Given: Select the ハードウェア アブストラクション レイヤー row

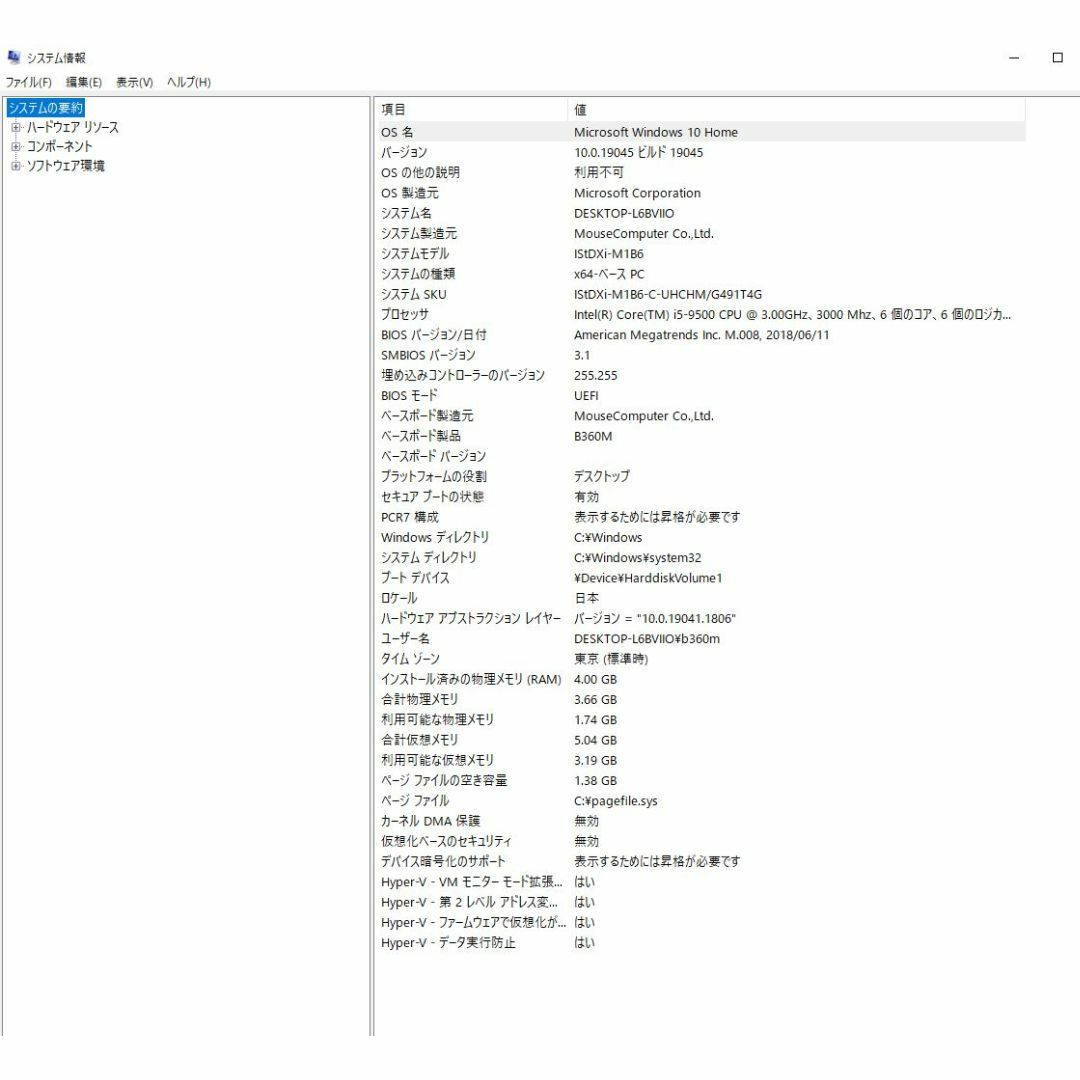Looking at the screenshot, I should click(701, 619).
